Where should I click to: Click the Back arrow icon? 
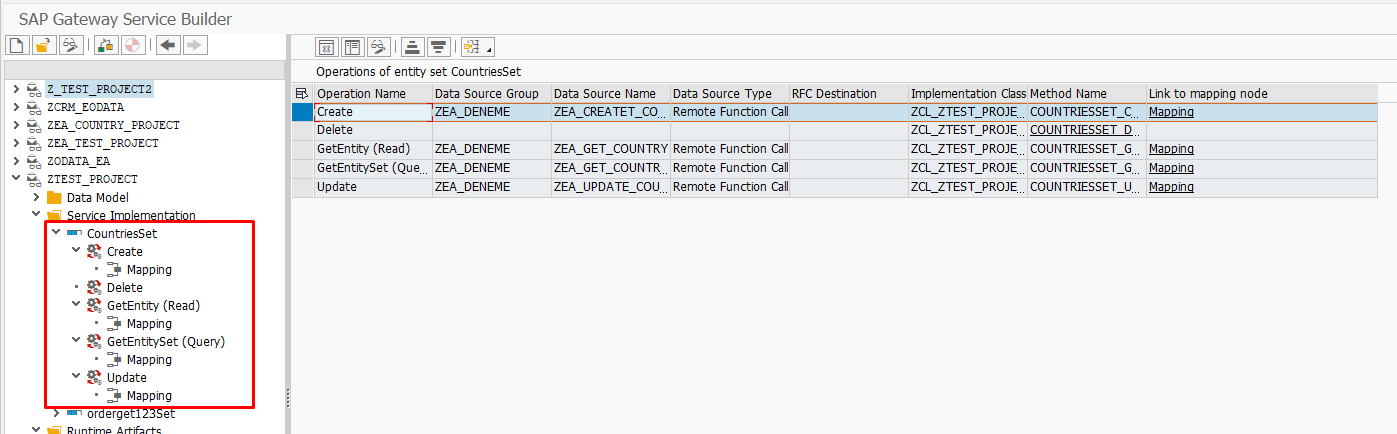168,45
